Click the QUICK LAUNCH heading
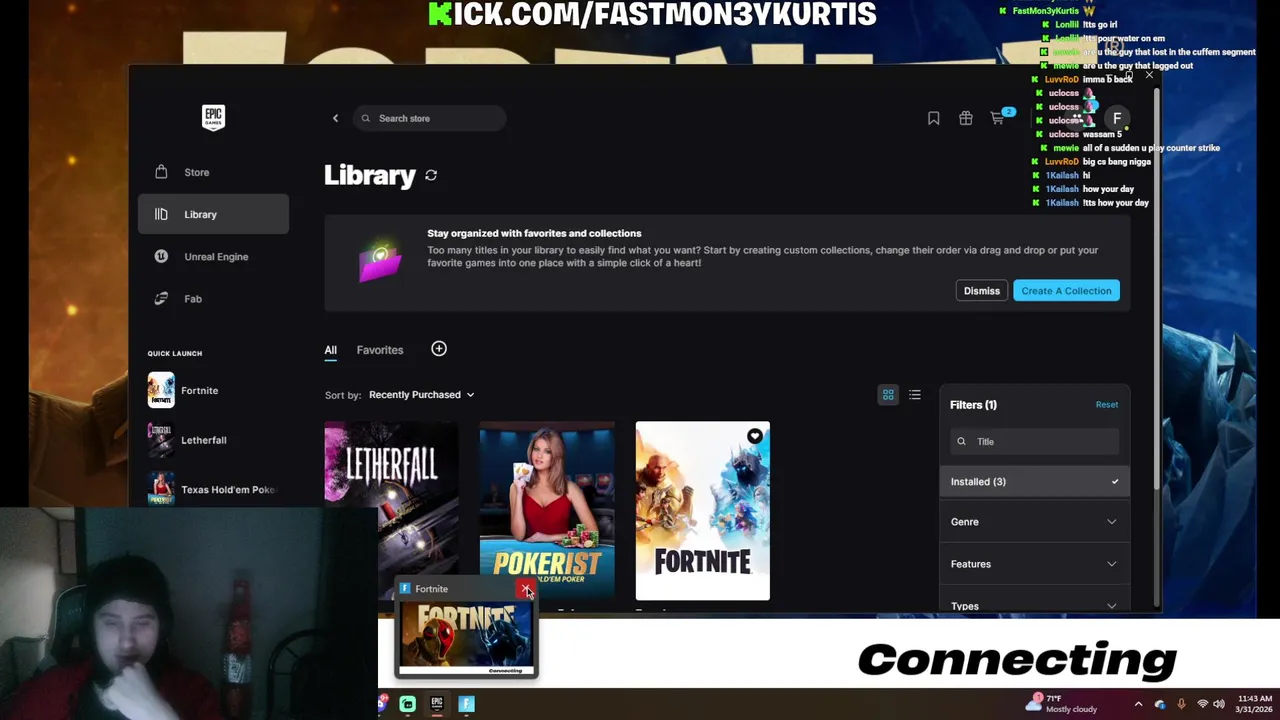 point(175,353)
